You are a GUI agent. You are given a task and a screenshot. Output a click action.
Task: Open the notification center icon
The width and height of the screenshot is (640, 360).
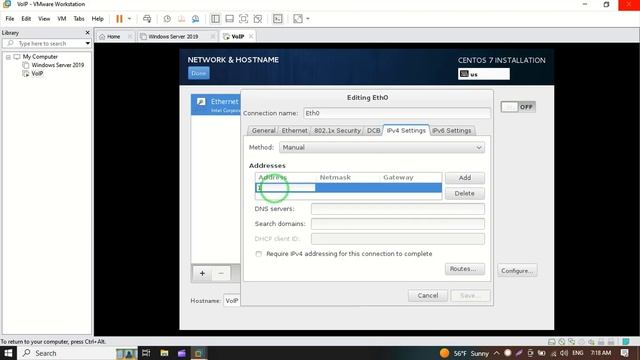pyautogui.click(x=624, y=353)
